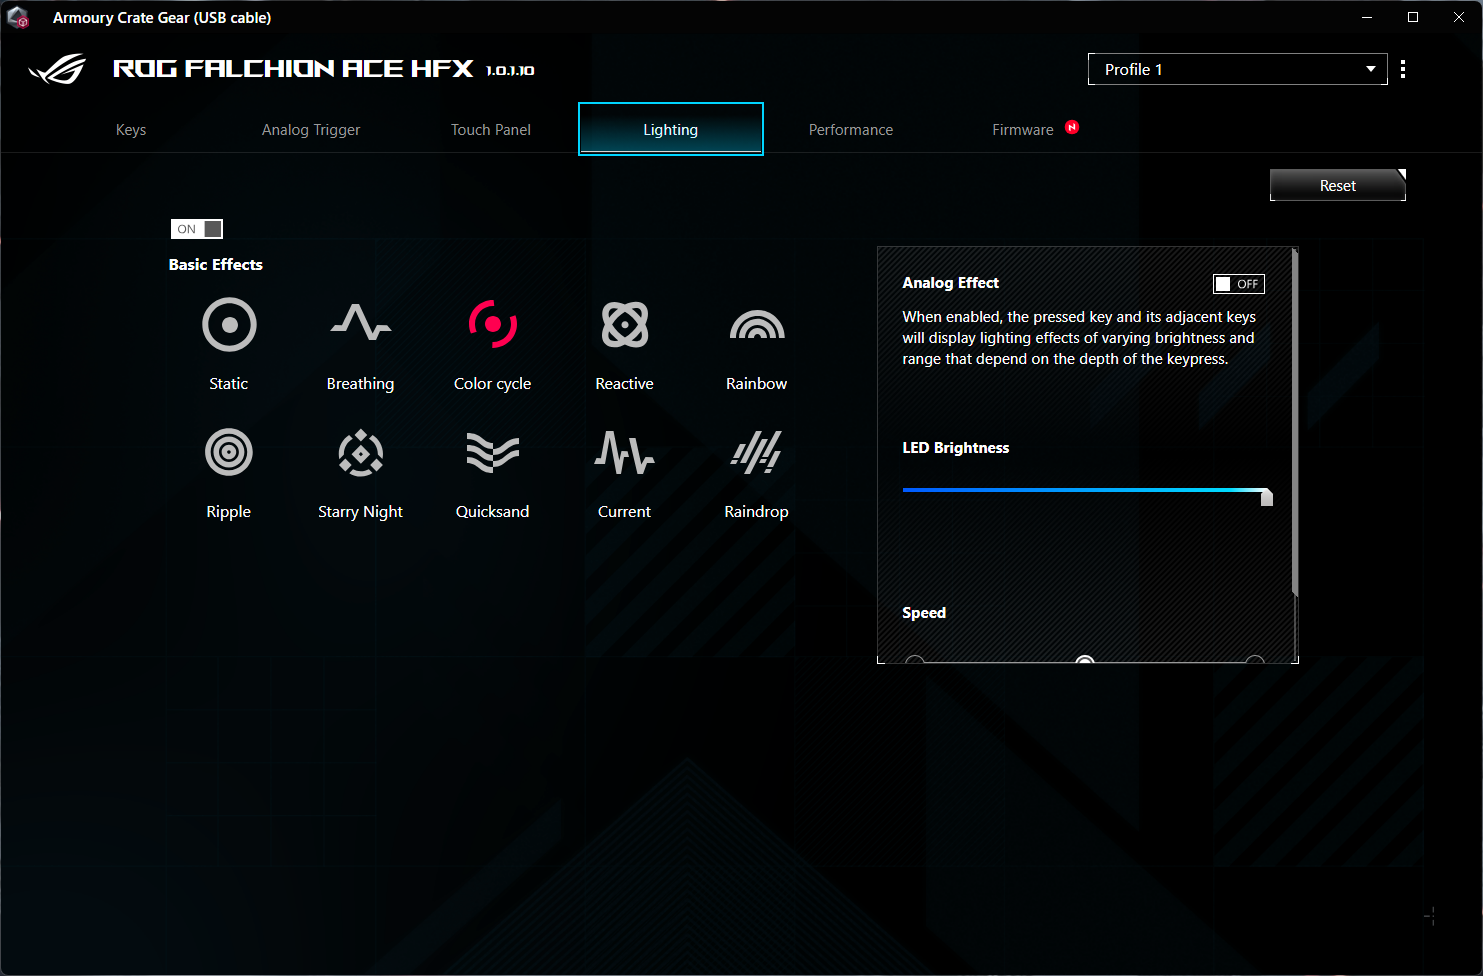Click the Reset button
This screenshot has width=1483, height=976.
(1338, 185)
